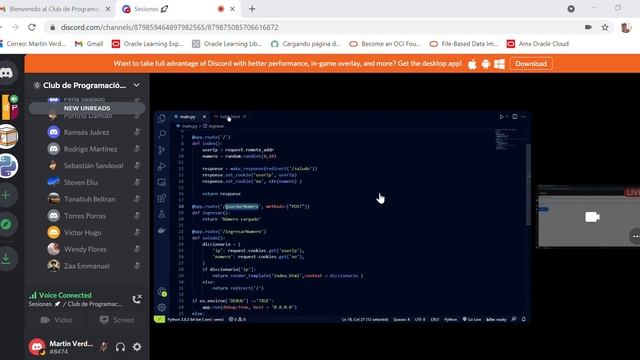Click the Download desktop app button

coord(531,64)
